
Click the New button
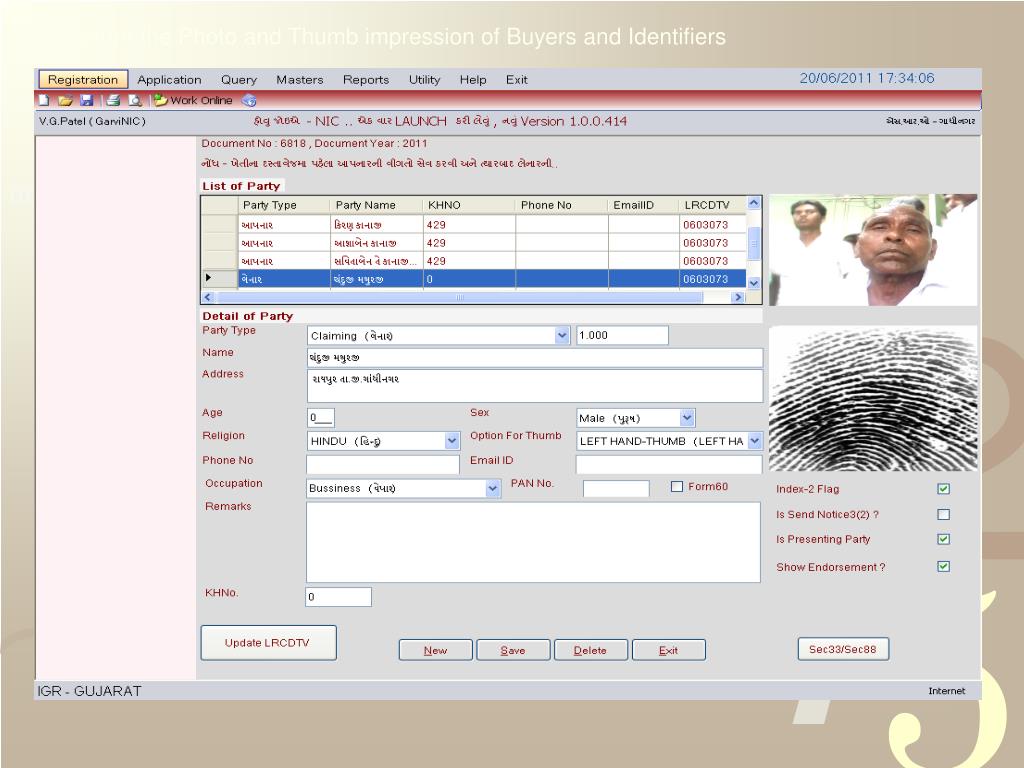tap(436, 650)
